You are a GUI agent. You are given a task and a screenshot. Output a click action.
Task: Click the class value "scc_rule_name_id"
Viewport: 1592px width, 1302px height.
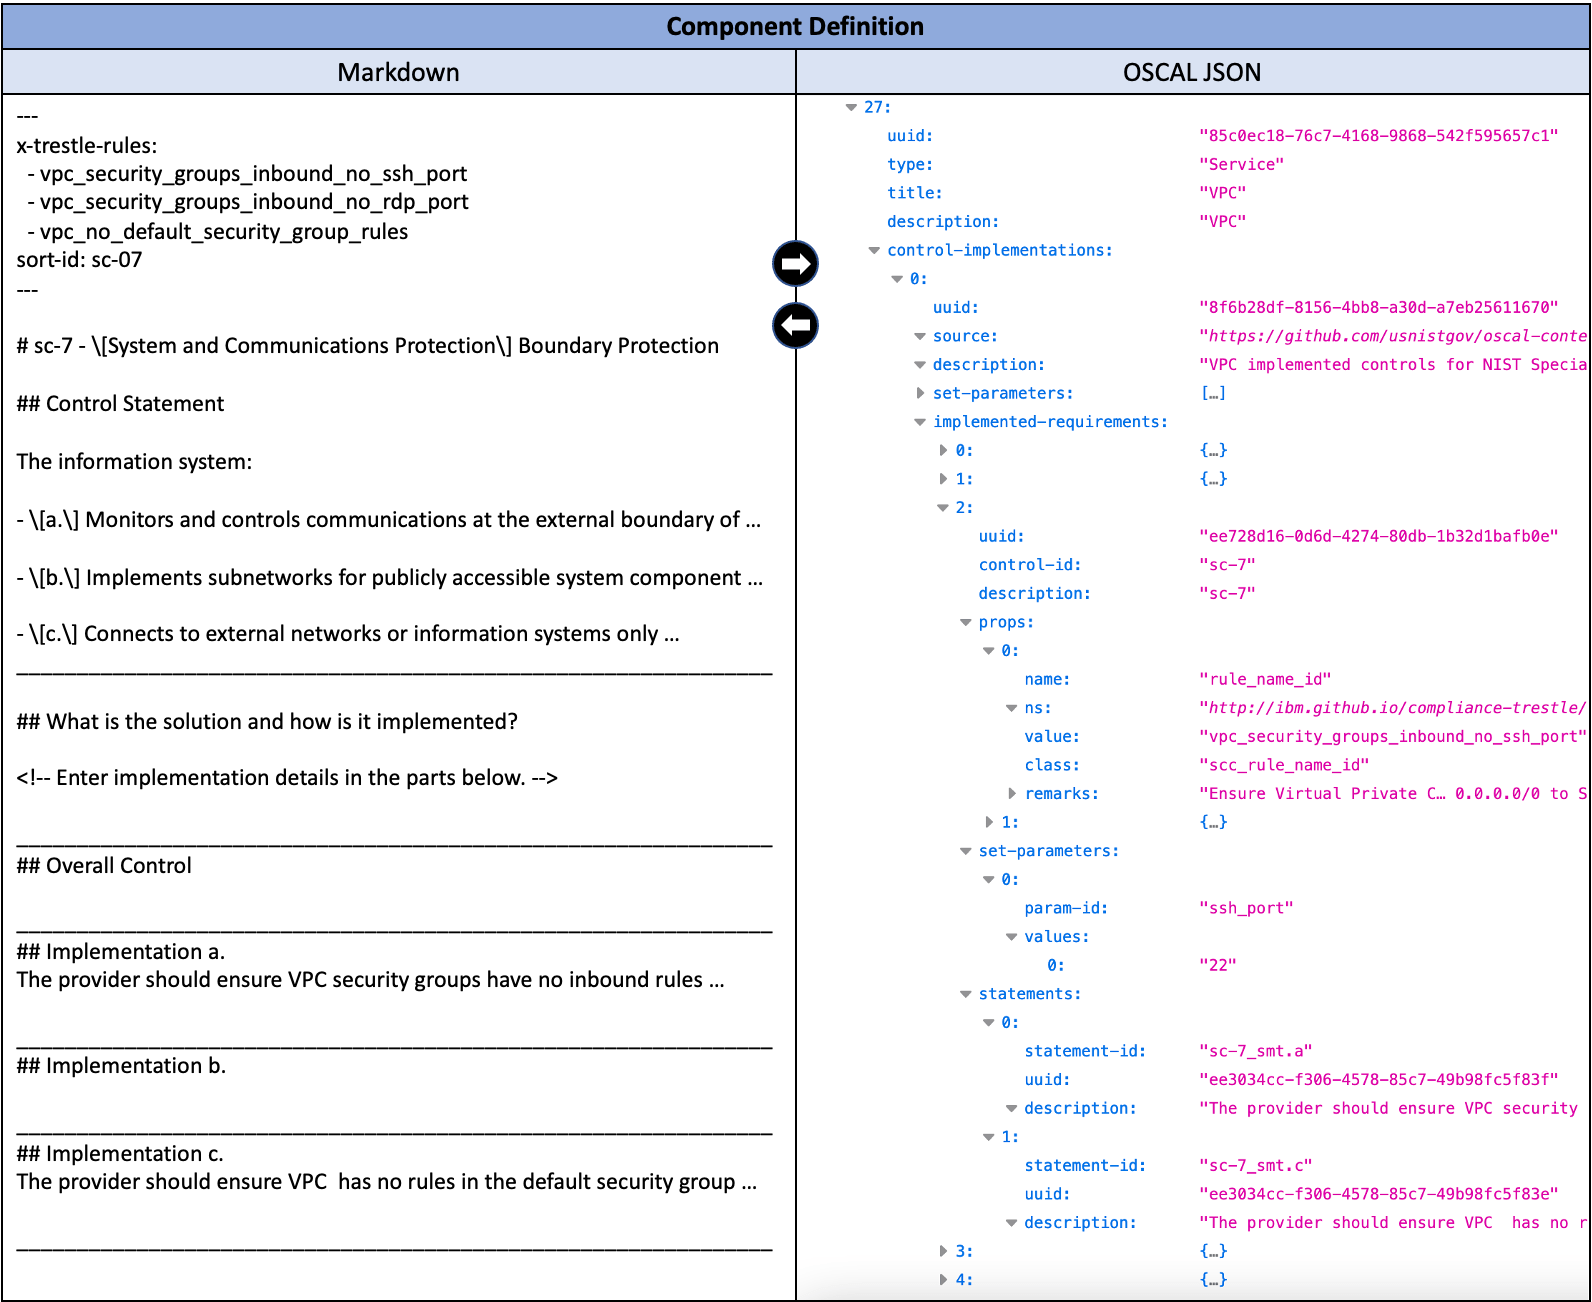click(1284, 765)
